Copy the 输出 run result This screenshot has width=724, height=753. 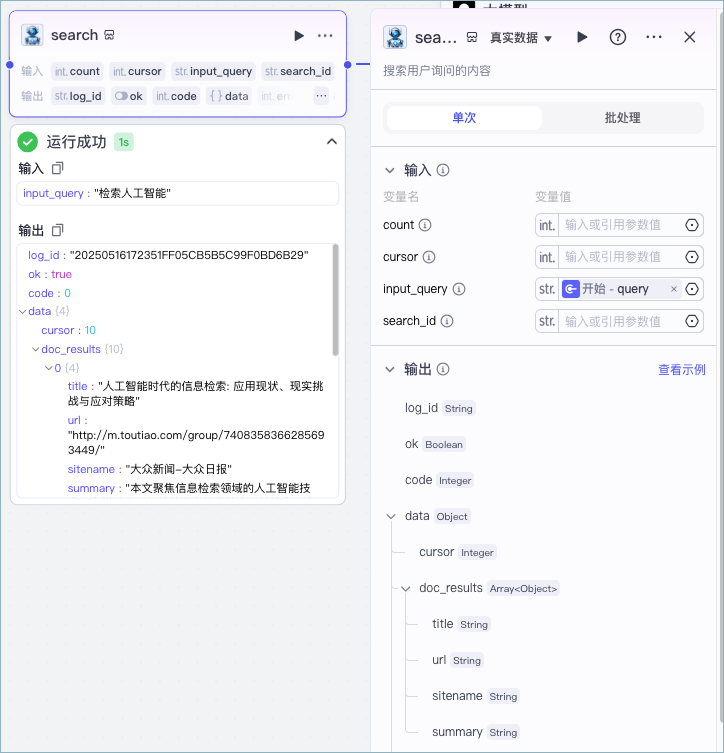click(58, 230)
